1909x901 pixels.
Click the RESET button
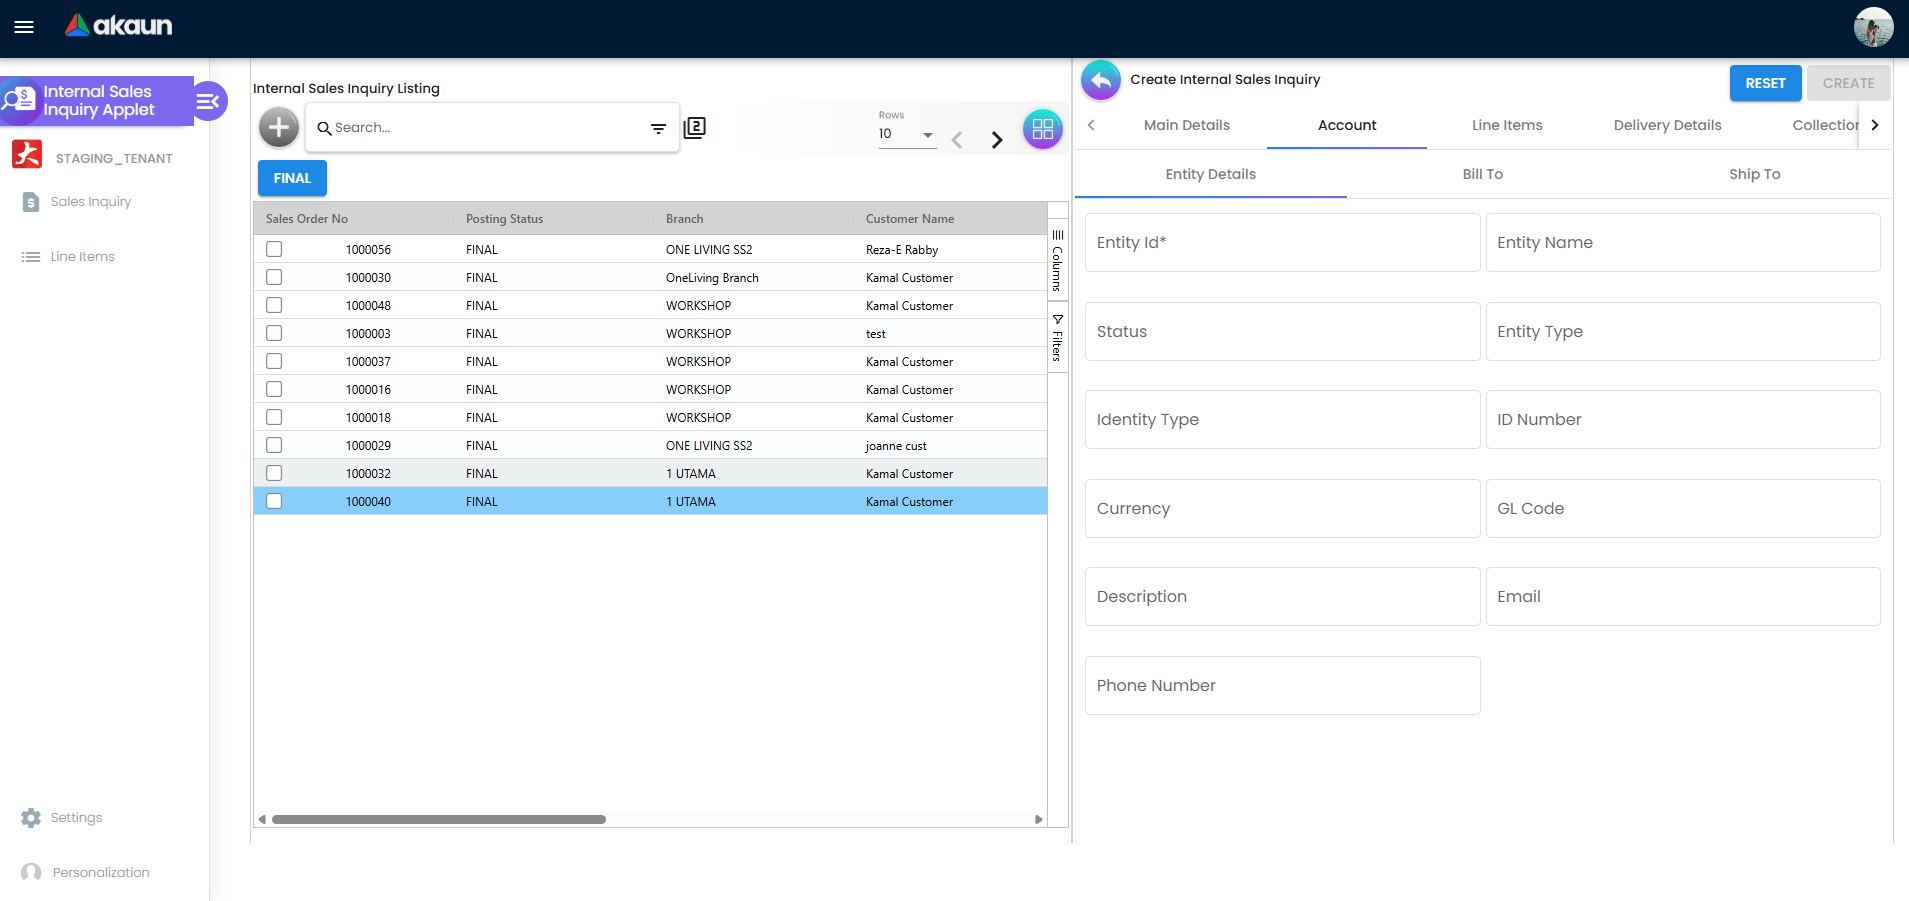[1765, 83]
